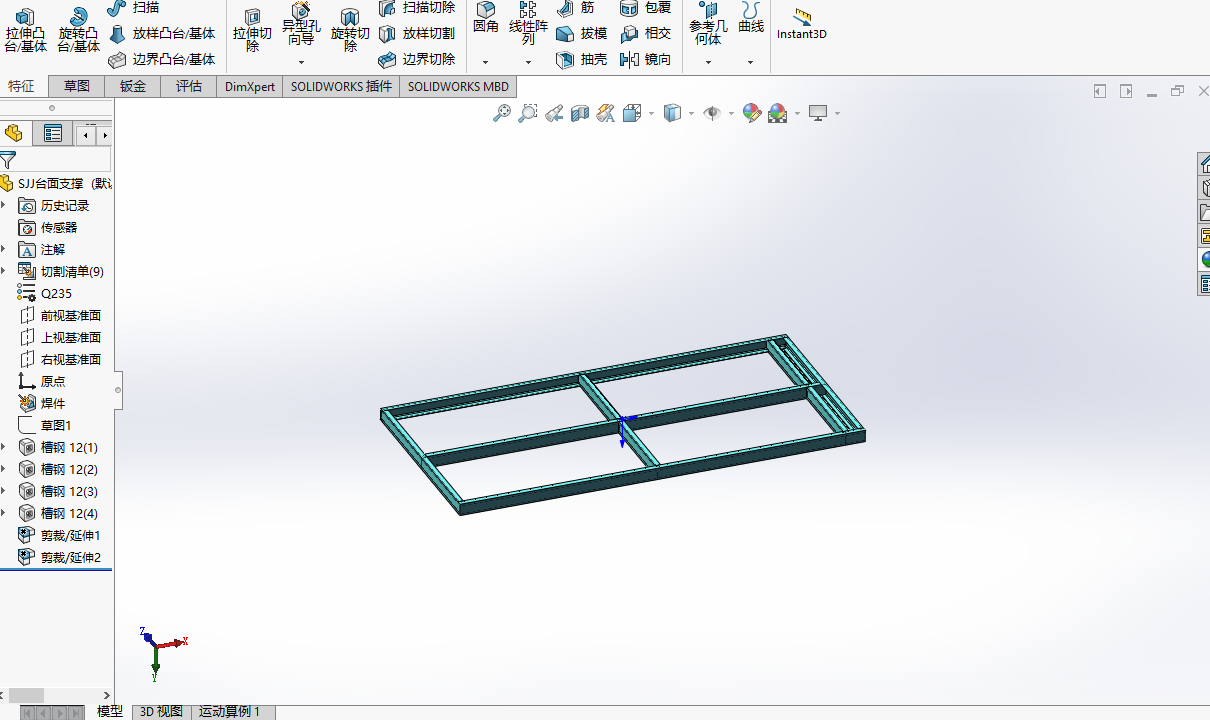Expand dropdown under 异型孔向导
Screen dimensions: 1210x720
click(301, 62)
